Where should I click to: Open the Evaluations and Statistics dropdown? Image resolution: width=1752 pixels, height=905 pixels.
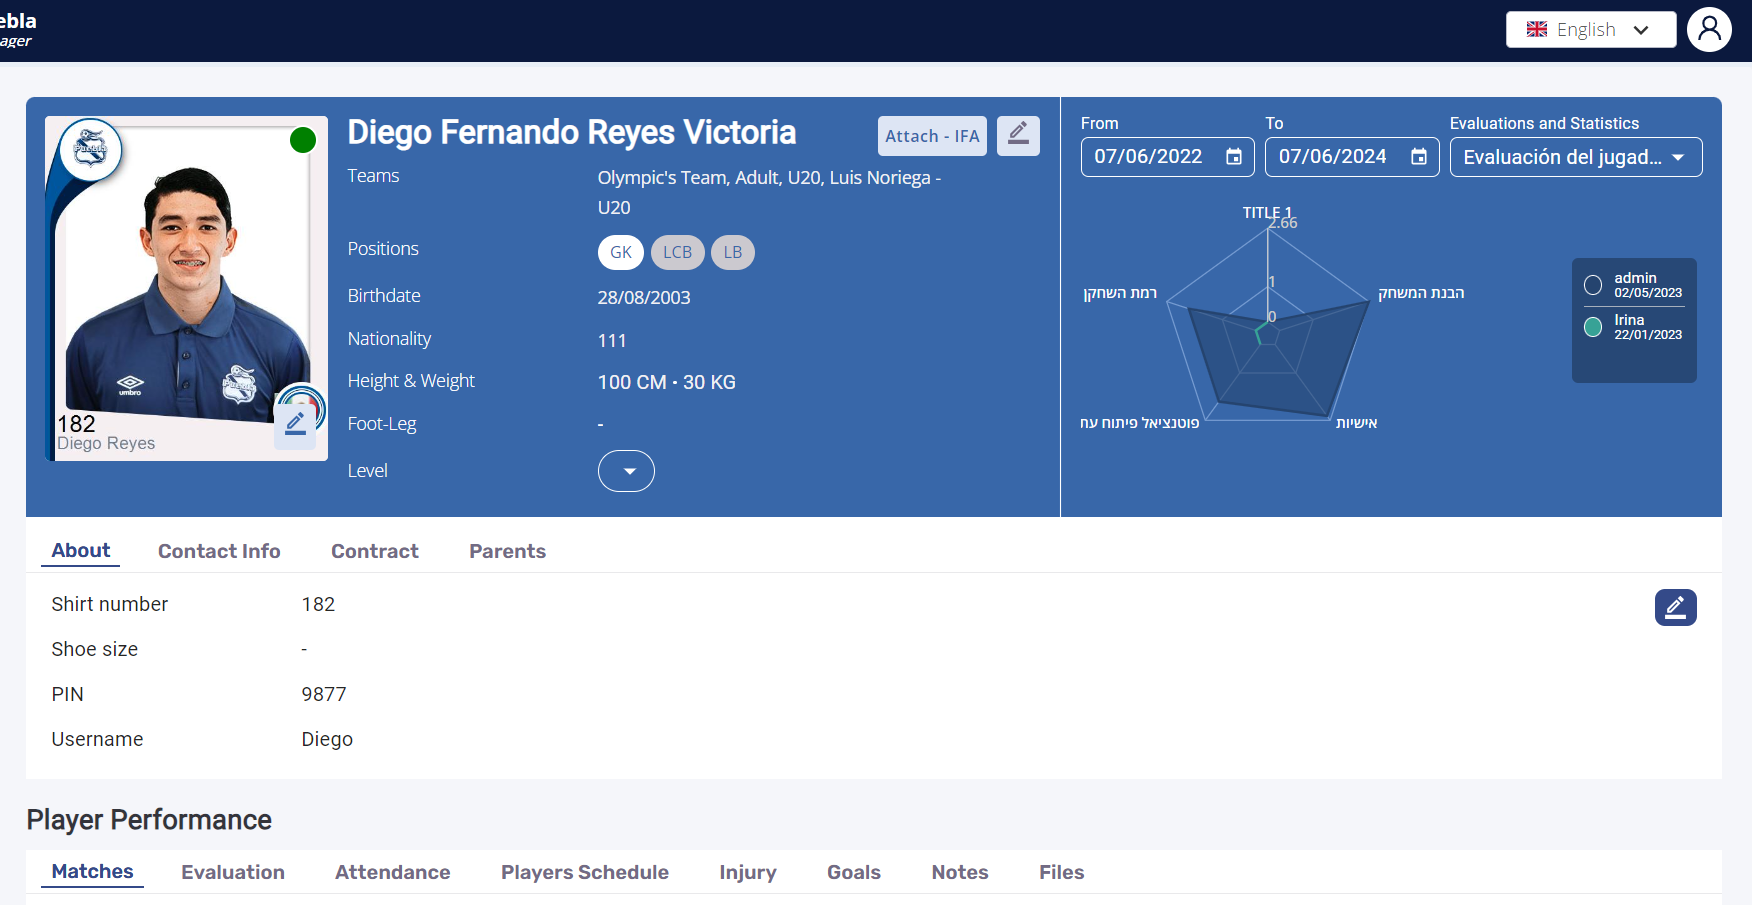pos(1575,157)
